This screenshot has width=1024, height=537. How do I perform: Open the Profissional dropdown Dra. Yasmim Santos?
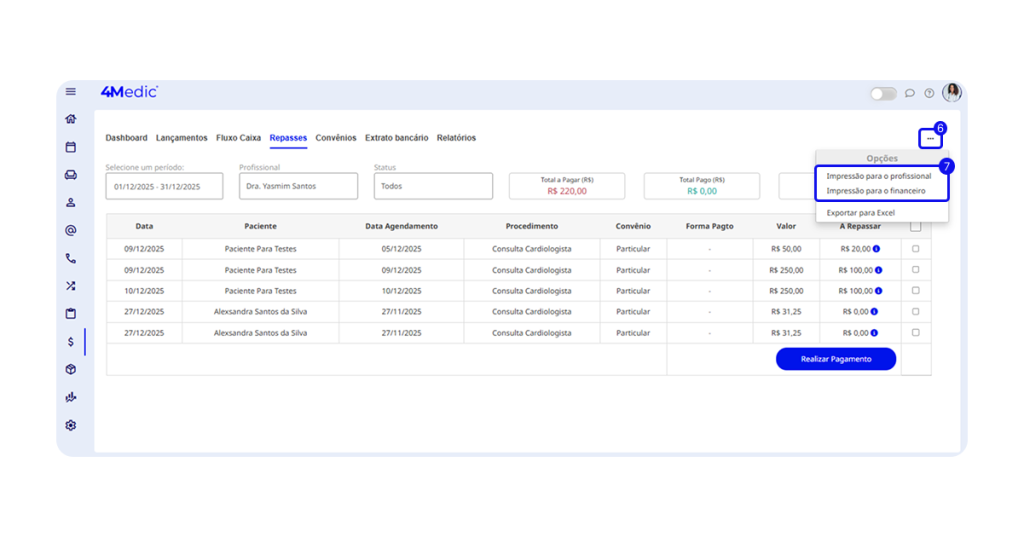tap(298, 186)
